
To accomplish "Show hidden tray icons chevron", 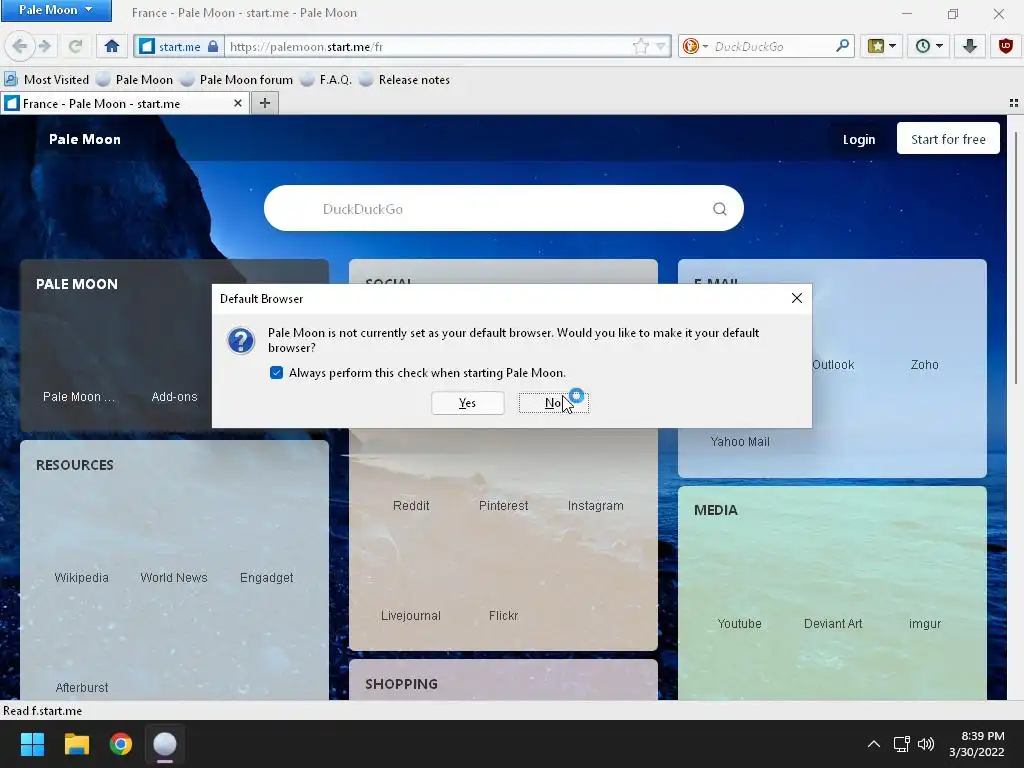I will [874, 744].
